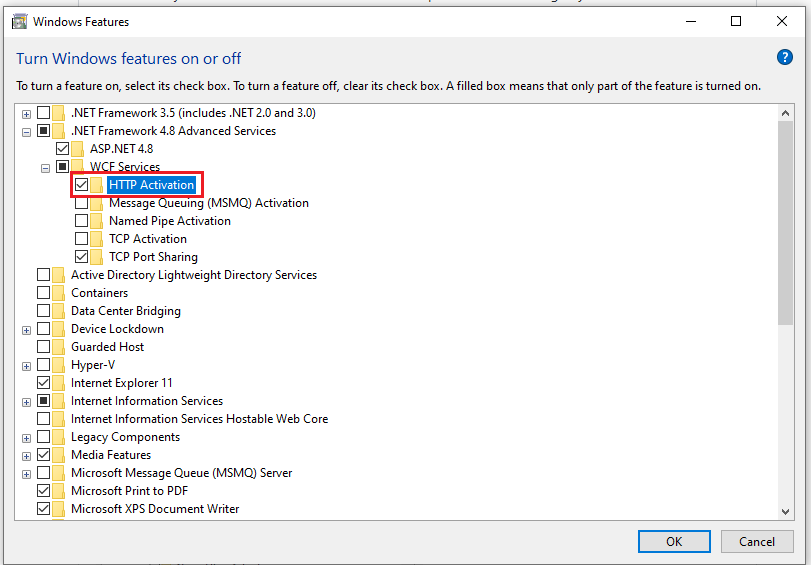Viewport: 811px width, 565px height.
Task: Toggle the Hyper-V checkbox
Action: [x=43, y=365]
